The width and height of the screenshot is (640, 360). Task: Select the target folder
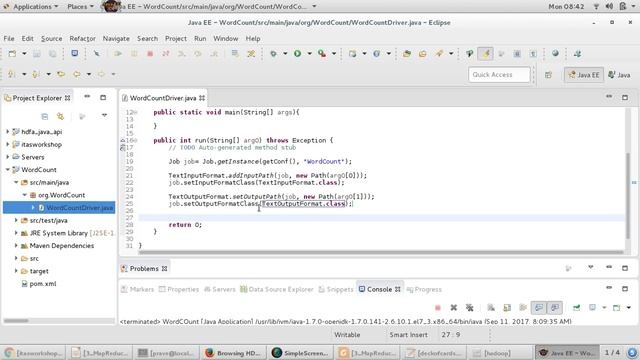pos(34,271)
